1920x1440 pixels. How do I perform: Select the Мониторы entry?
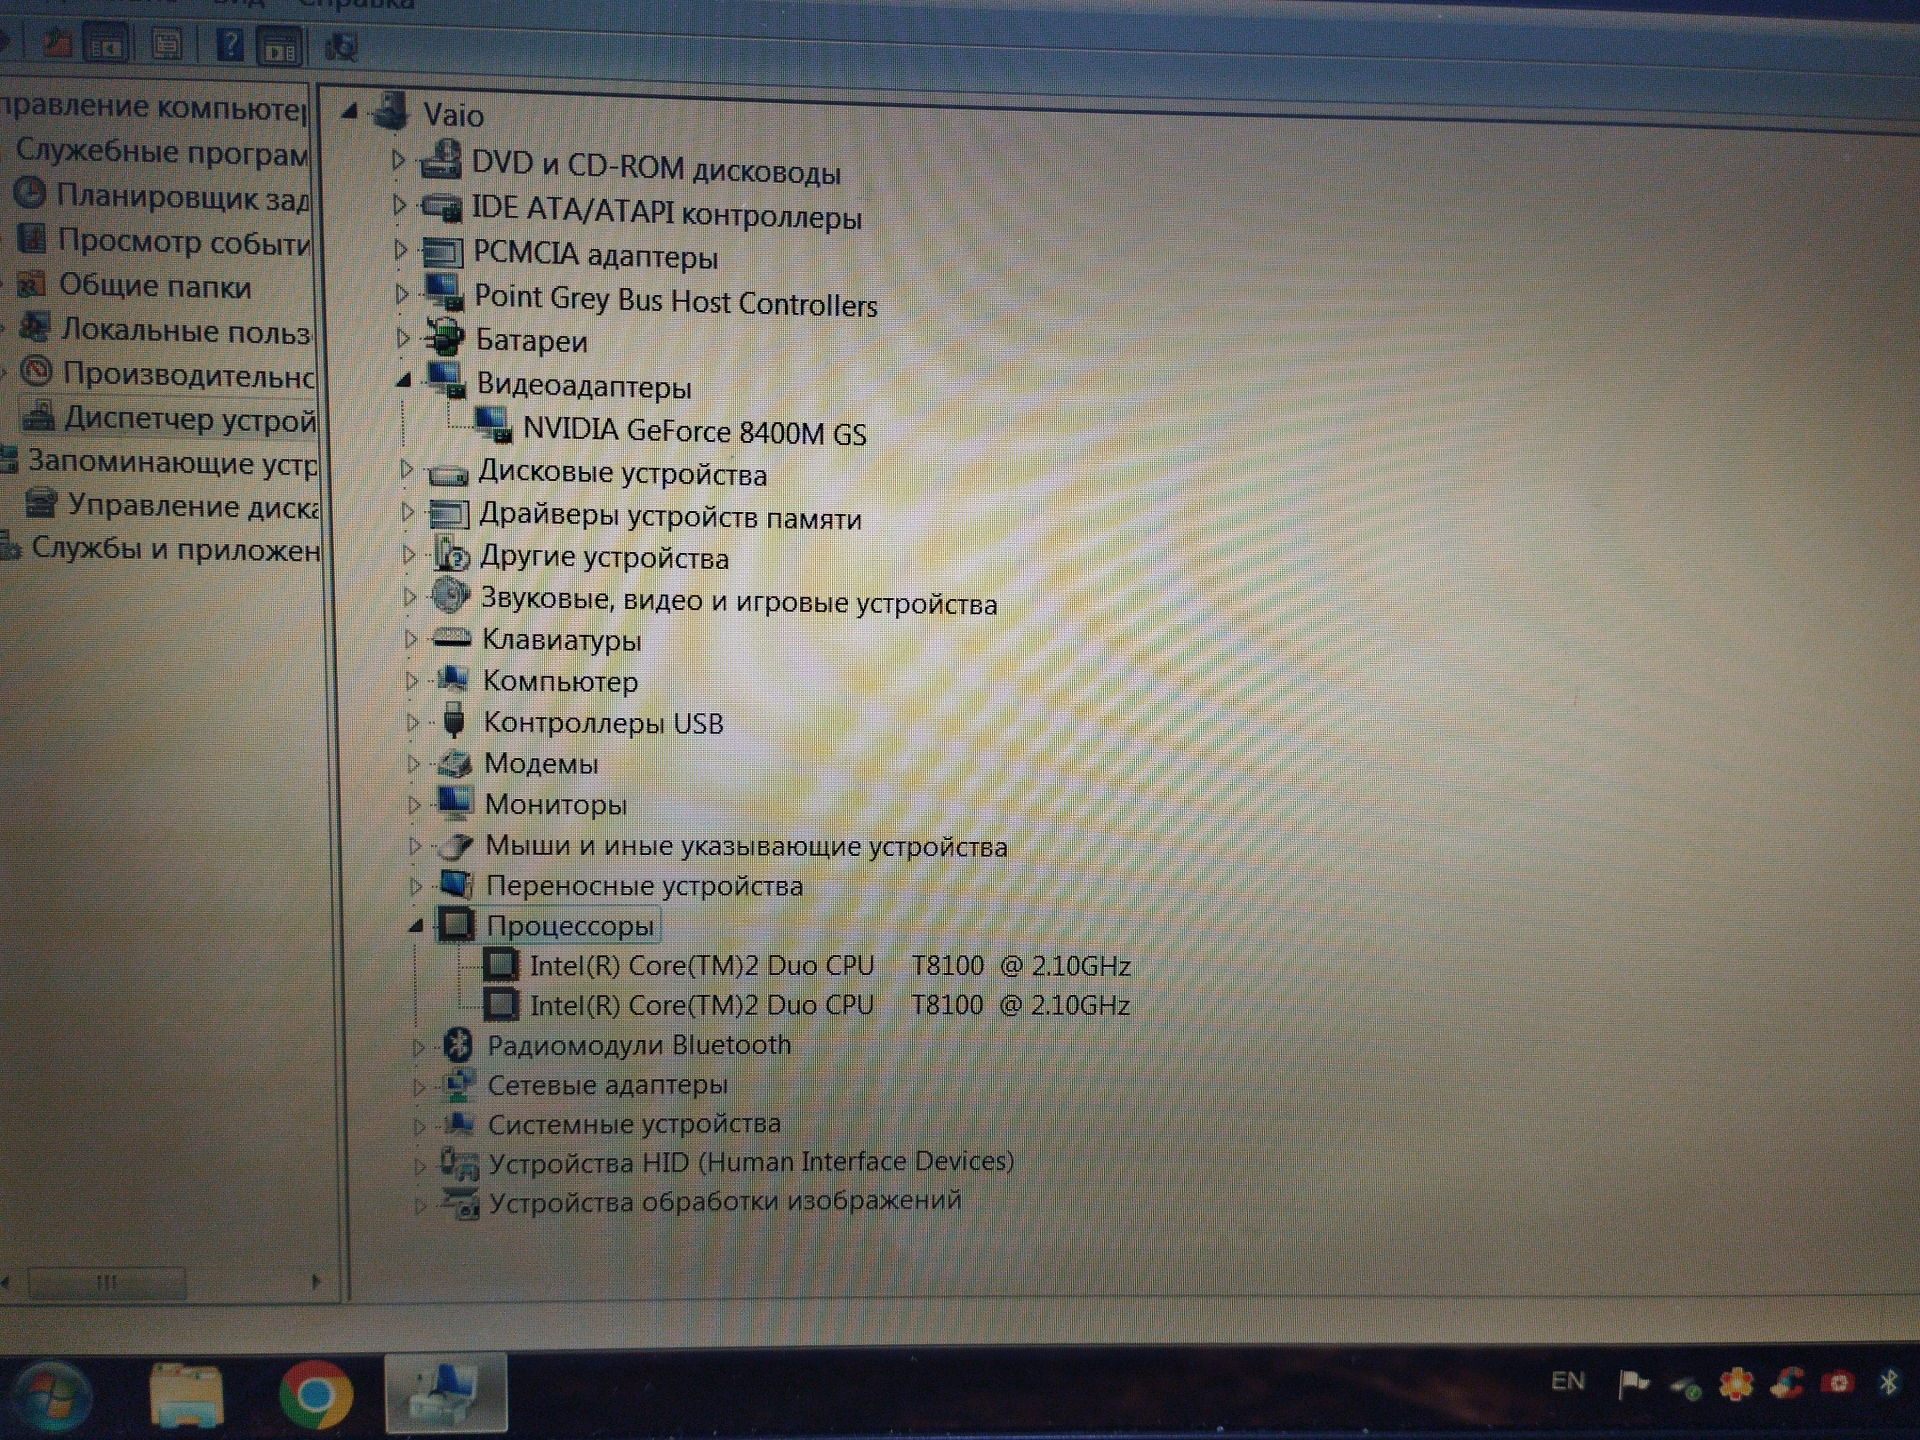tap(556, 804)
